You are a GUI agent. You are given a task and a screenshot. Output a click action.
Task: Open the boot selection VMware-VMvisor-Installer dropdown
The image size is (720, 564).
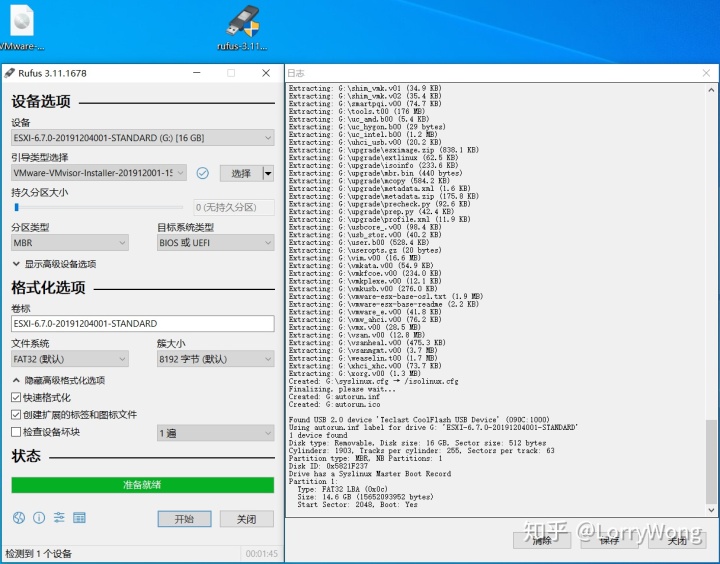click(x=99, y=173)
